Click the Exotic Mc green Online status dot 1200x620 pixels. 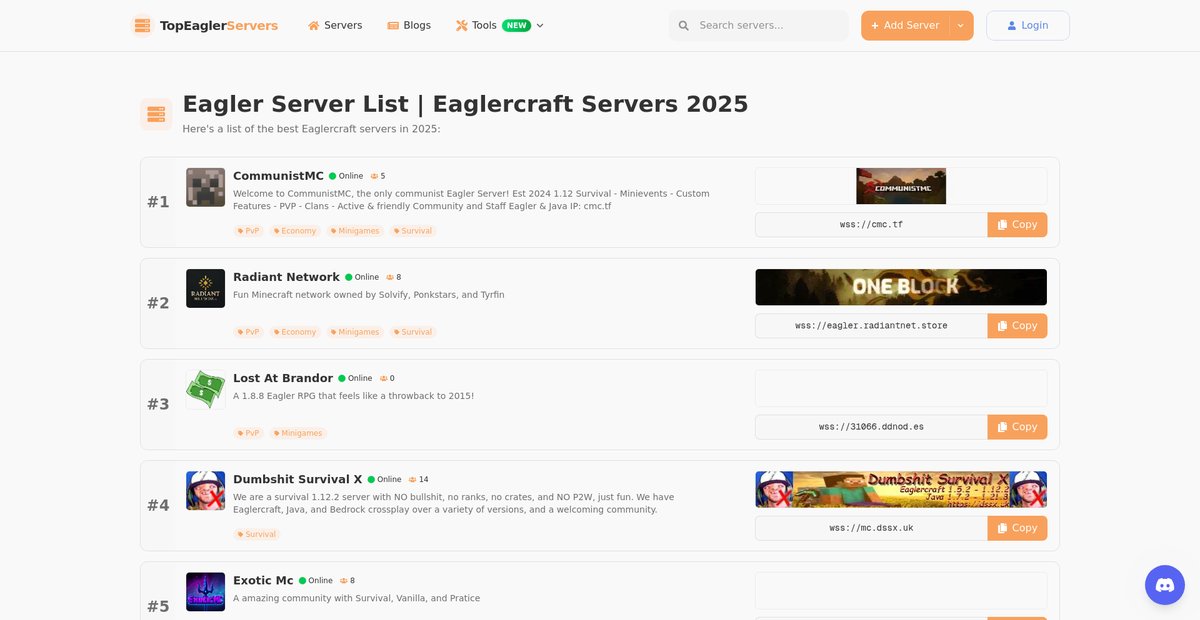(x=302, y=580)
